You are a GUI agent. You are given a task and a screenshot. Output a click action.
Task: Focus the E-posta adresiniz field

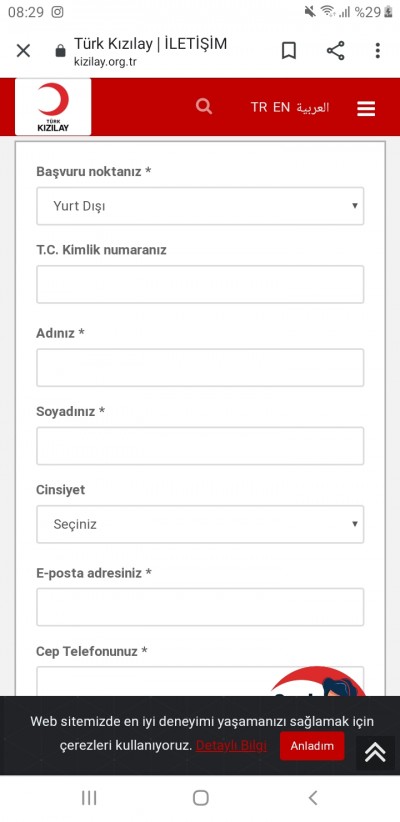200,607
